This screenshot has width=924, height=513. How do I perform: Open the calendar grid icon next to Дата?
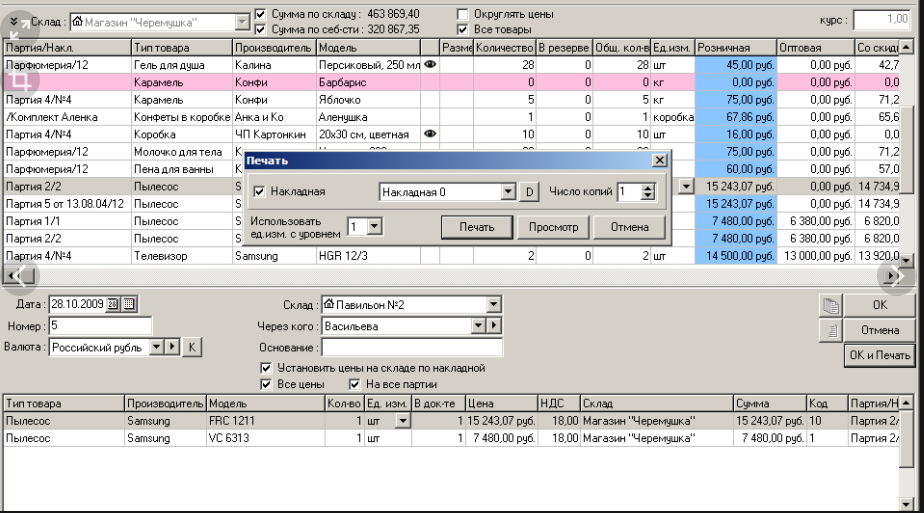[129, 304]
